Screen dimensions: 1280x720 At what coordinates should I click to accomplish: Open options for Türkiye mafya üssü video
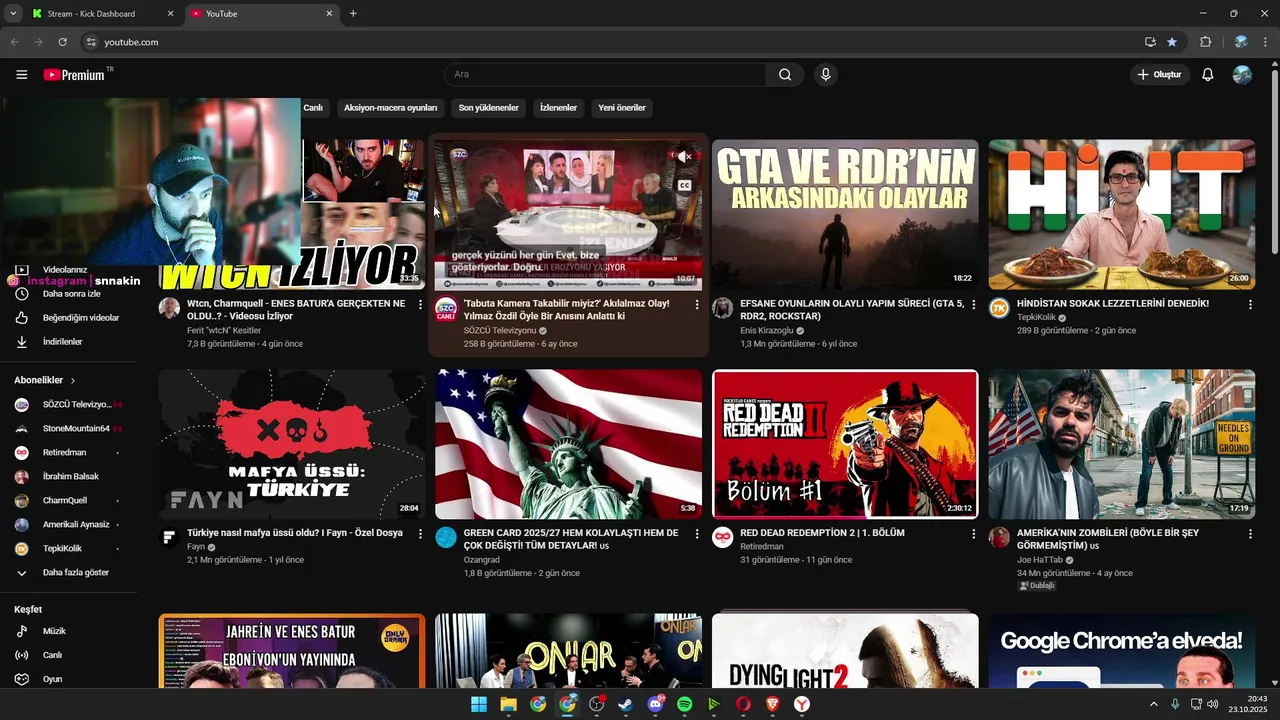pyautogui.click(x=420, y=534)
